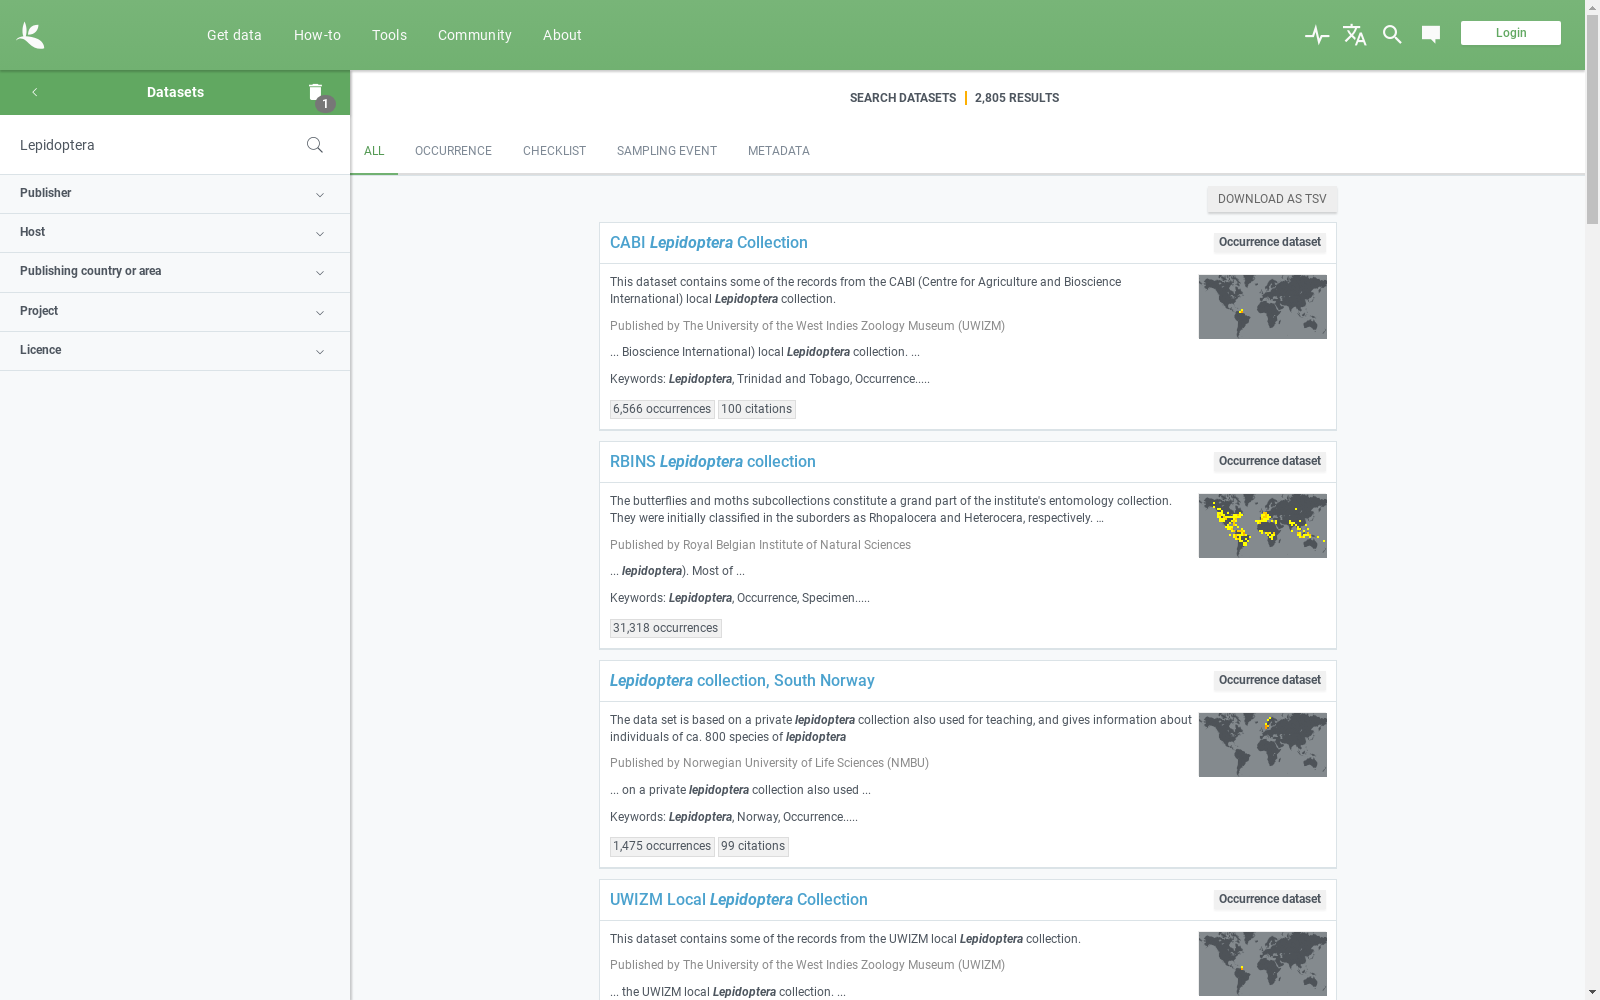
Task: Click the 99 citations badge
Action: [x=753, y=846]
